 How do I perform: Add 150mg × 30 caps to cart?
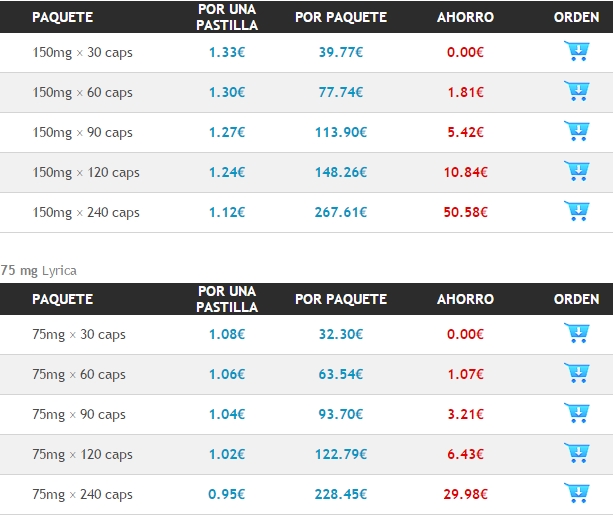(x=577, y=51)
